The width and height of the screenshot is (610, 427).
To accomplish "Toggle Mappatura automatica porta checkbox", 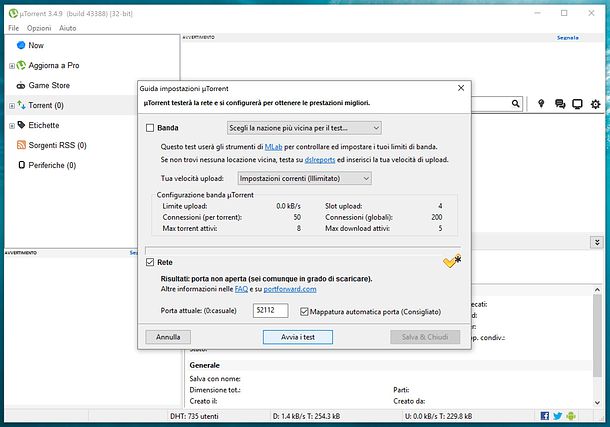I will pyautogui.click(x=304, y=311).
